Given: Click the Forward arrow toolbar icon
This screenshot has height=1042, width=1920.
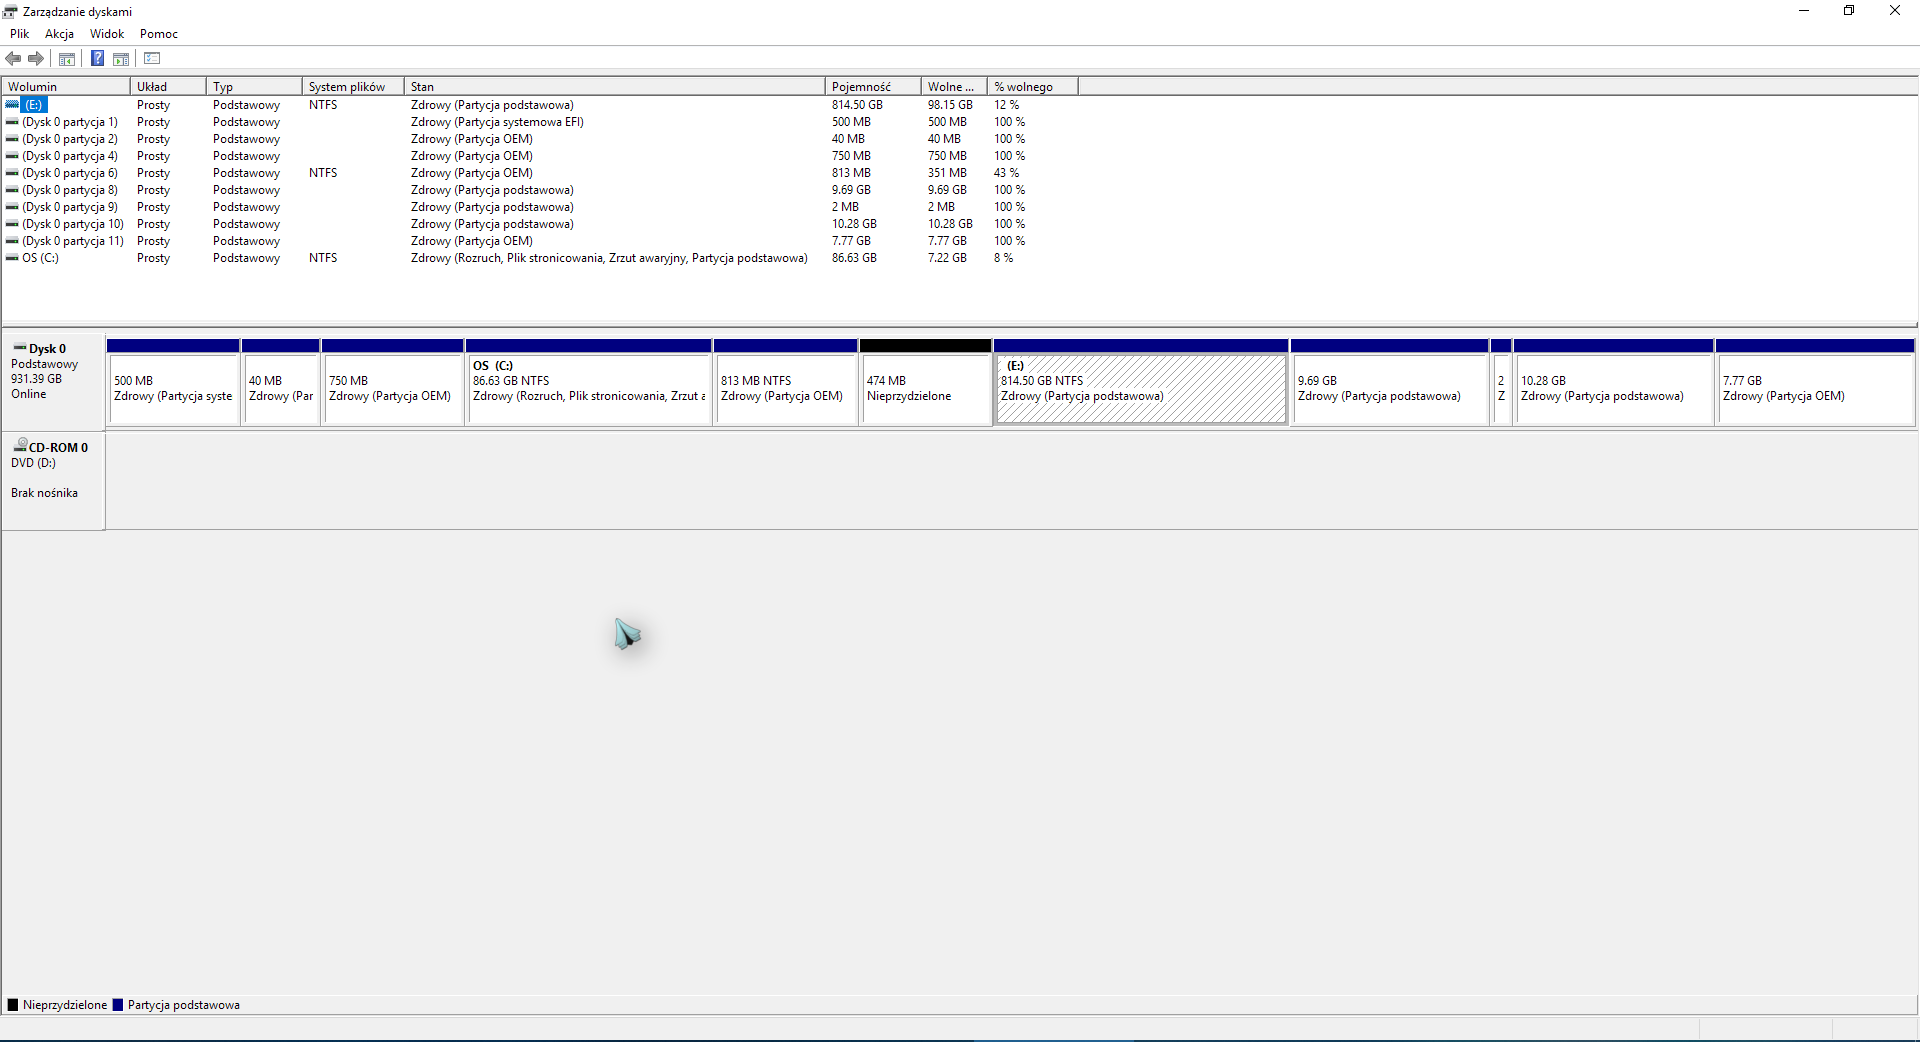Looking at the screenshot, I should tap(36, 58).
